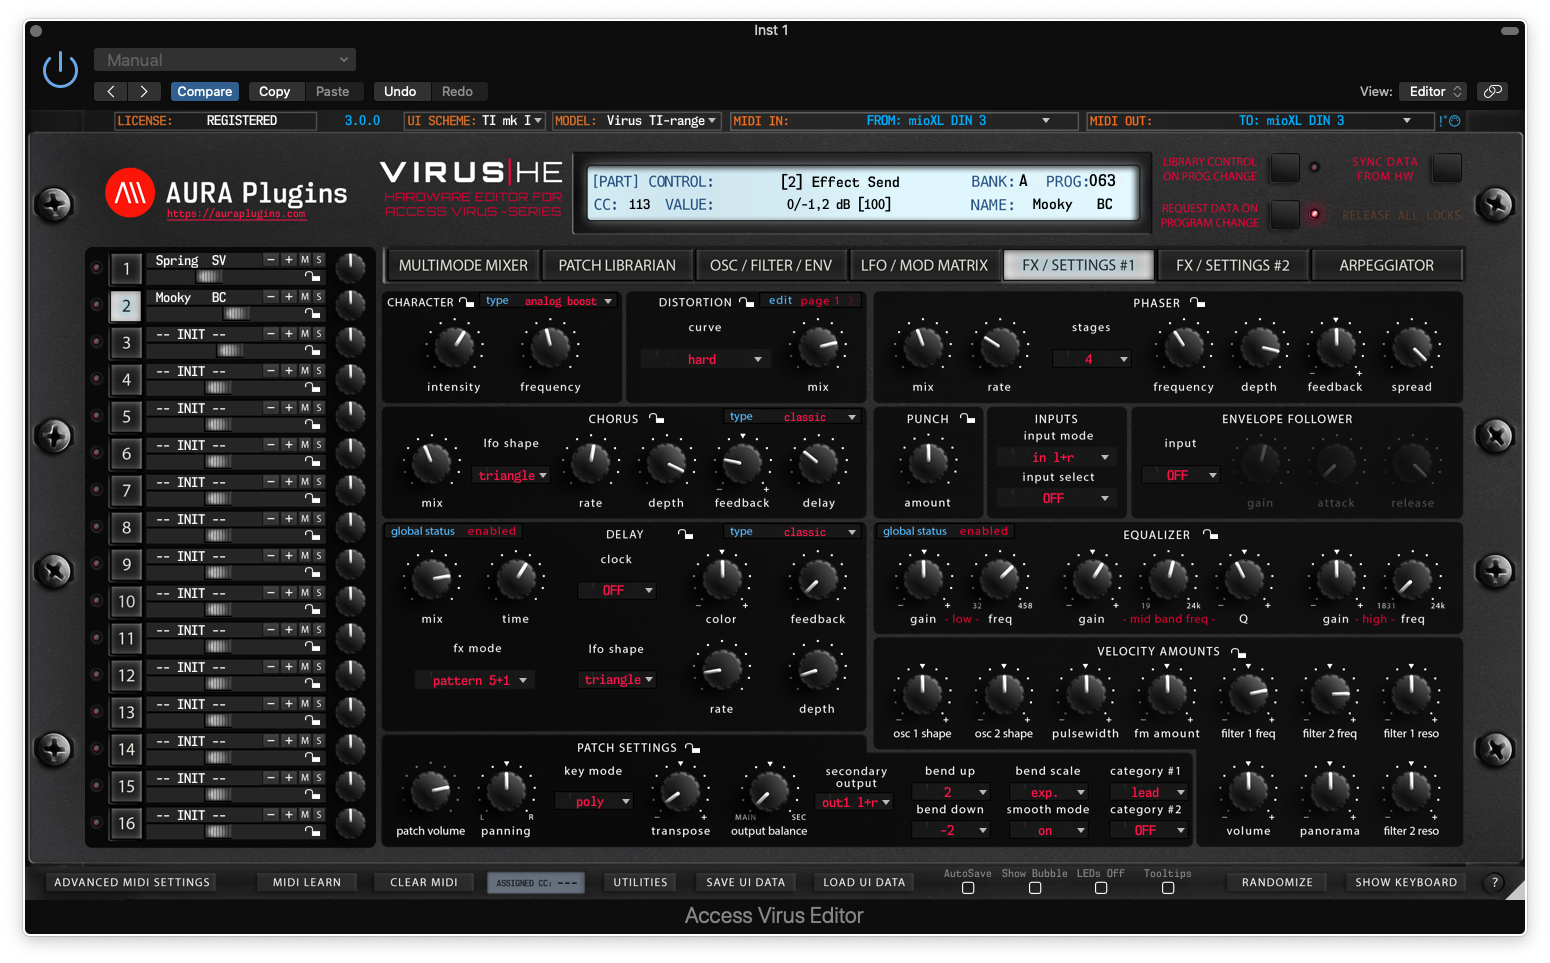Screen dimensions: 1550x963
Task: Click the SHOW KEYBOARD button
Action: pyautogui.click(x=1406, y=882)
